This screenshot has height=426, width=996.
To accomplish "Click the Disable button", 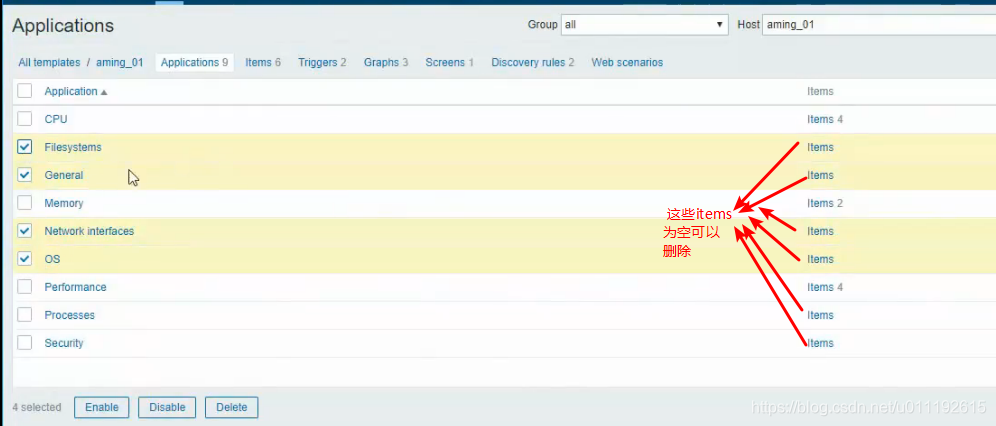I will 167,407.
